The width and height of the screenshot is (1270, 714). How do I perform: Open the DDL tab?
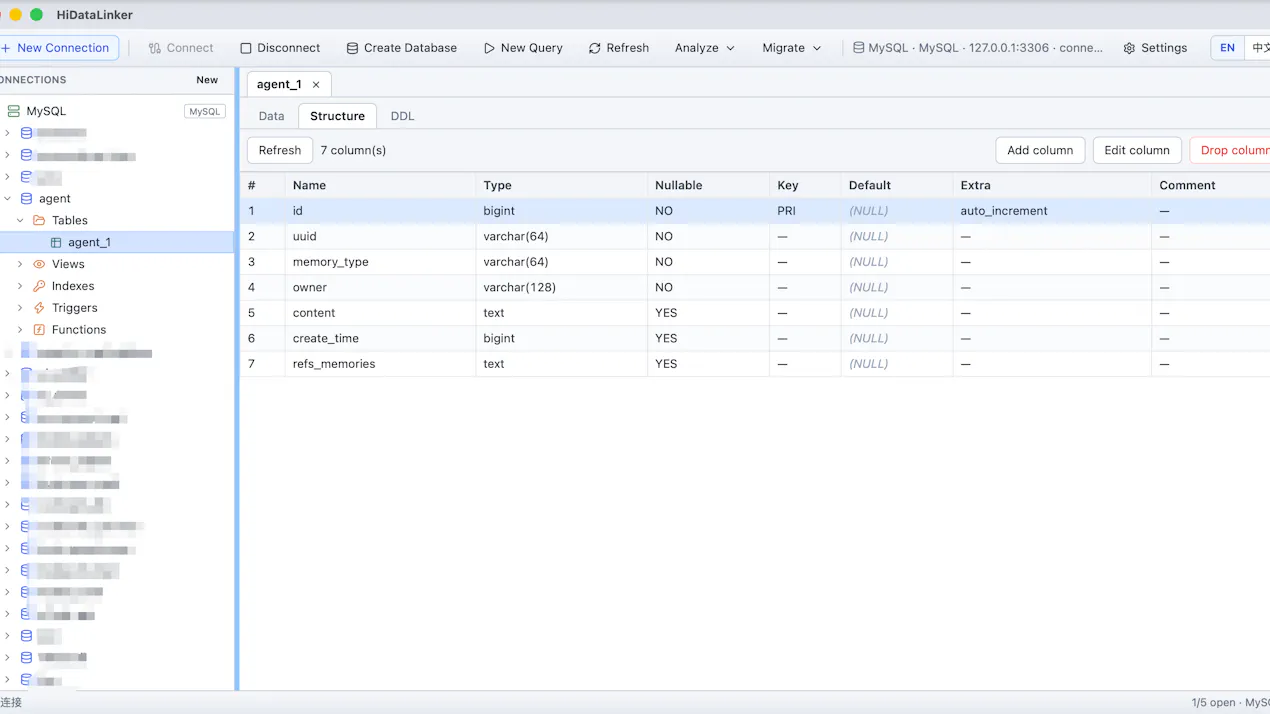(x=402, y=116)
